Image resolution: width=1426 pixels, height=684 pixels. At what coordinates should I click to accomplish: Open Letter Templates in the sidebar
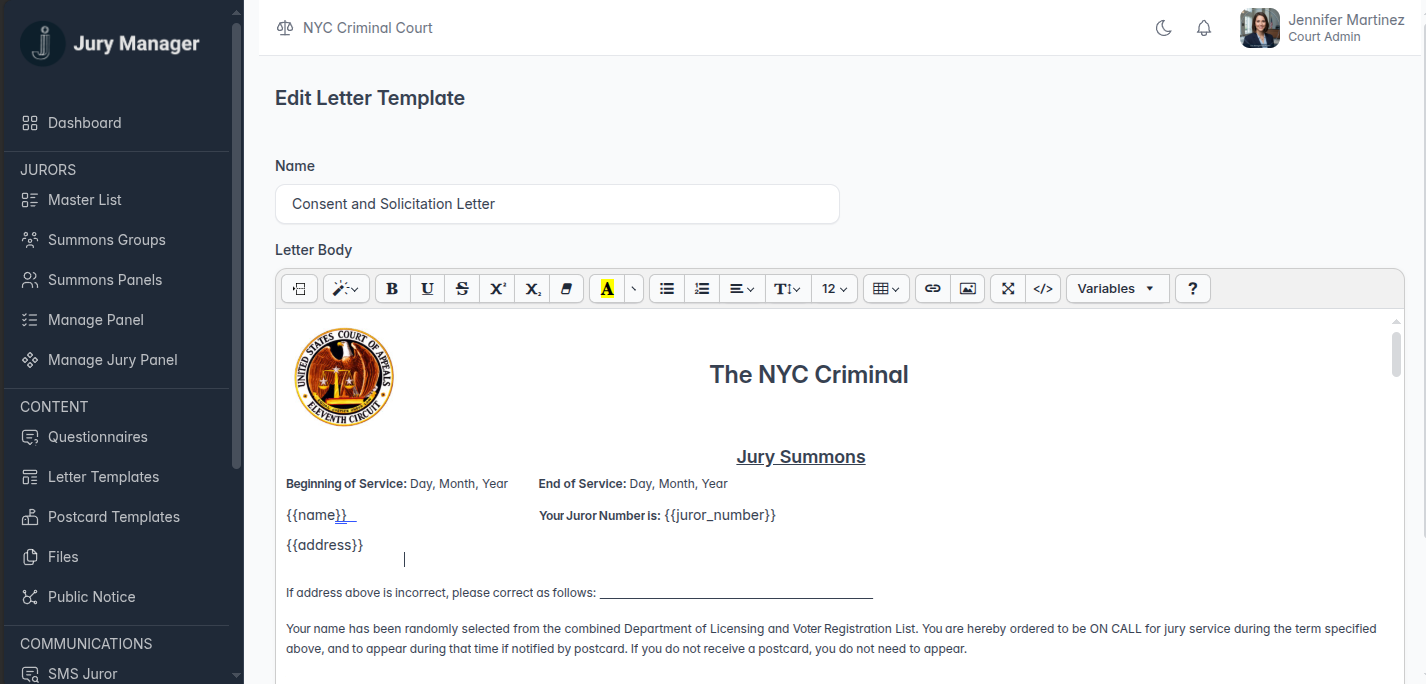point(103,477)
